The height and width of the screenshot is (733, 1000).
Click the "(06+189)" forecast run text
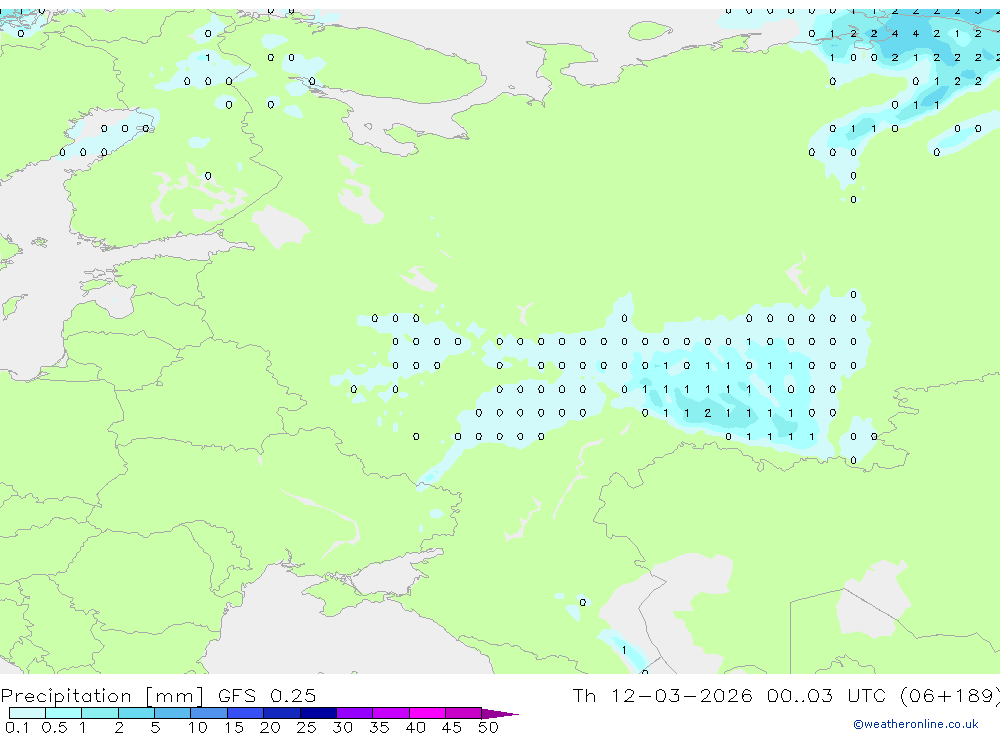(x=950, y=695)
